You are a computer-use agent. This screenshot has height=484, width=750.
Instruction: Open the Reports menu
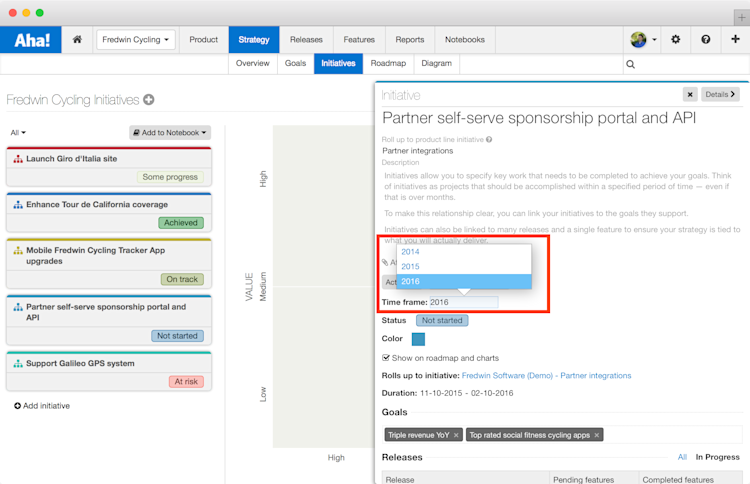[x=409, y=40]
